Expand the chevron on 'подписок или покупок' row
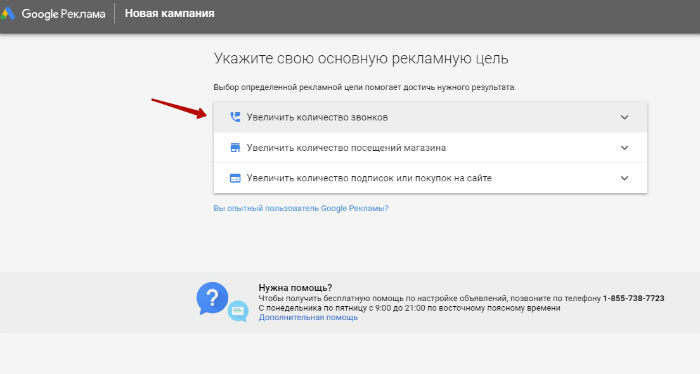Image resolution: width=700 pixels, height=374 pixels. [x=624, y=178]
